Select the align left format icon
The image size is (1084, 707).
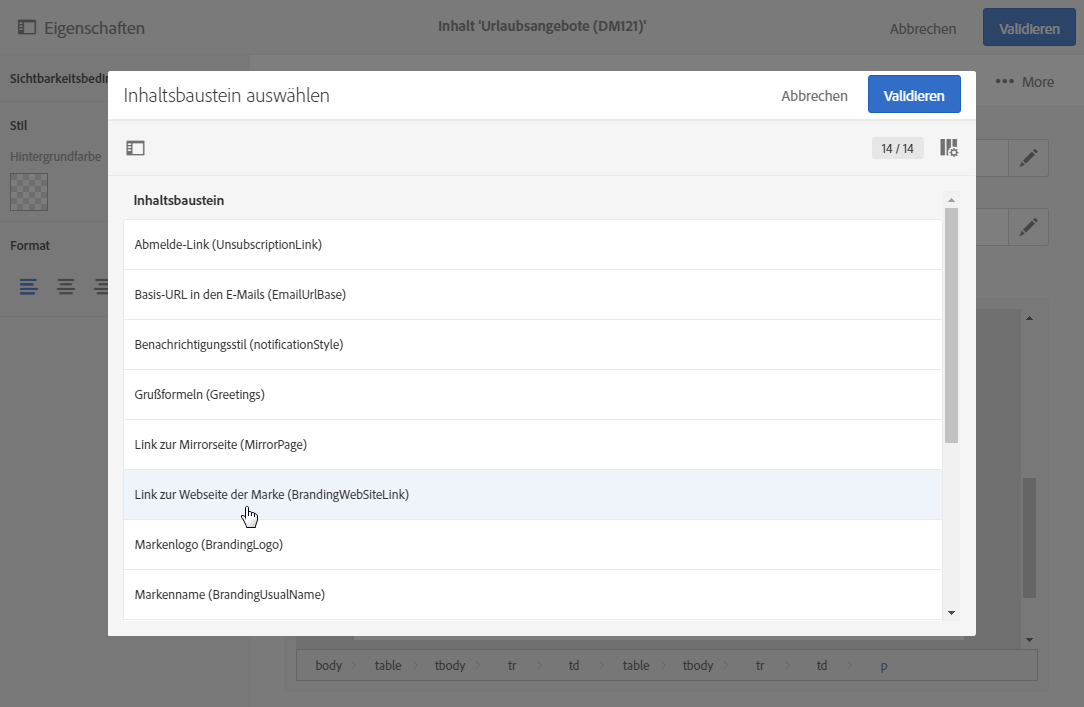pos(29,287)
